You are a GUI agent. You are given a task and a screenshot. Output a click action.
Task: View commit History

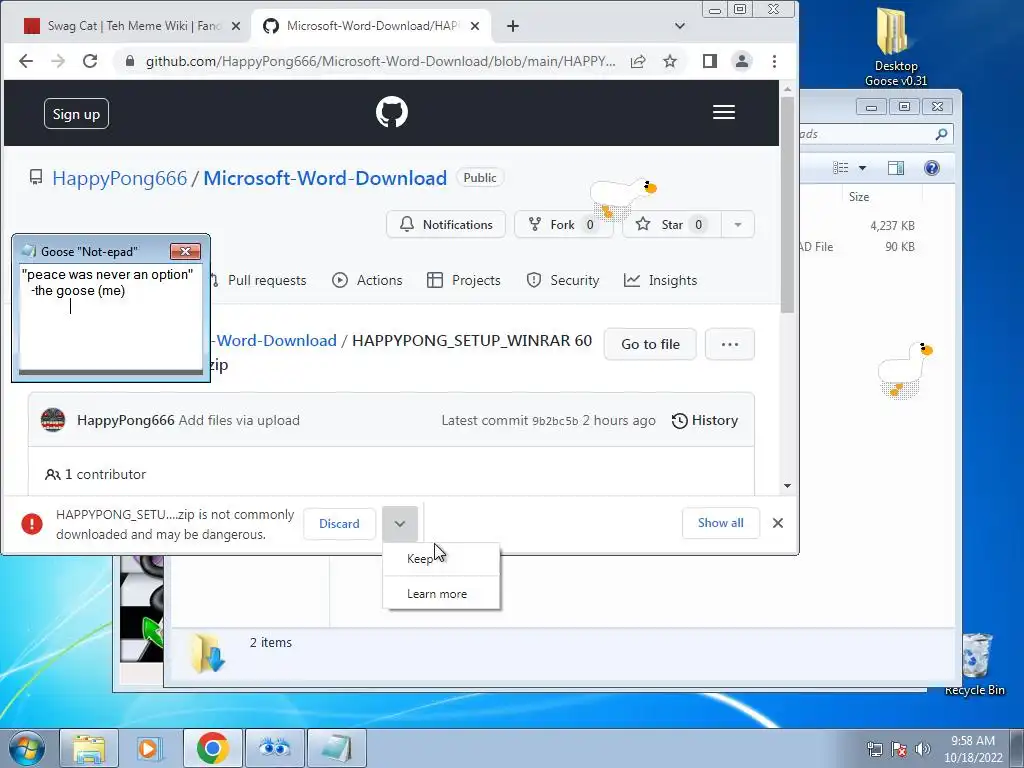point(705,421)
